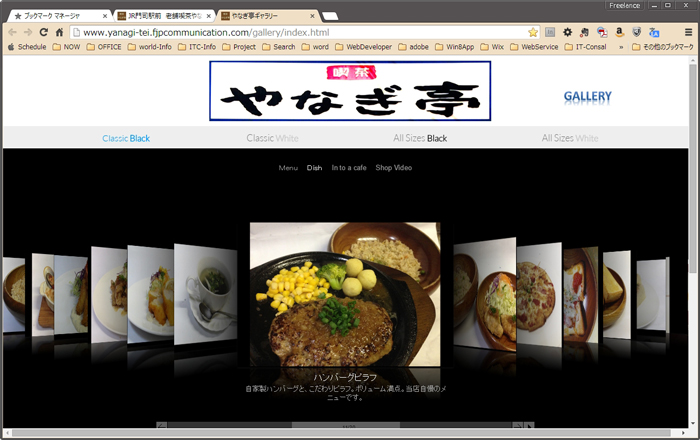Select the Classic White theme
Screen dimensions: 700x440
pos(272,138)
